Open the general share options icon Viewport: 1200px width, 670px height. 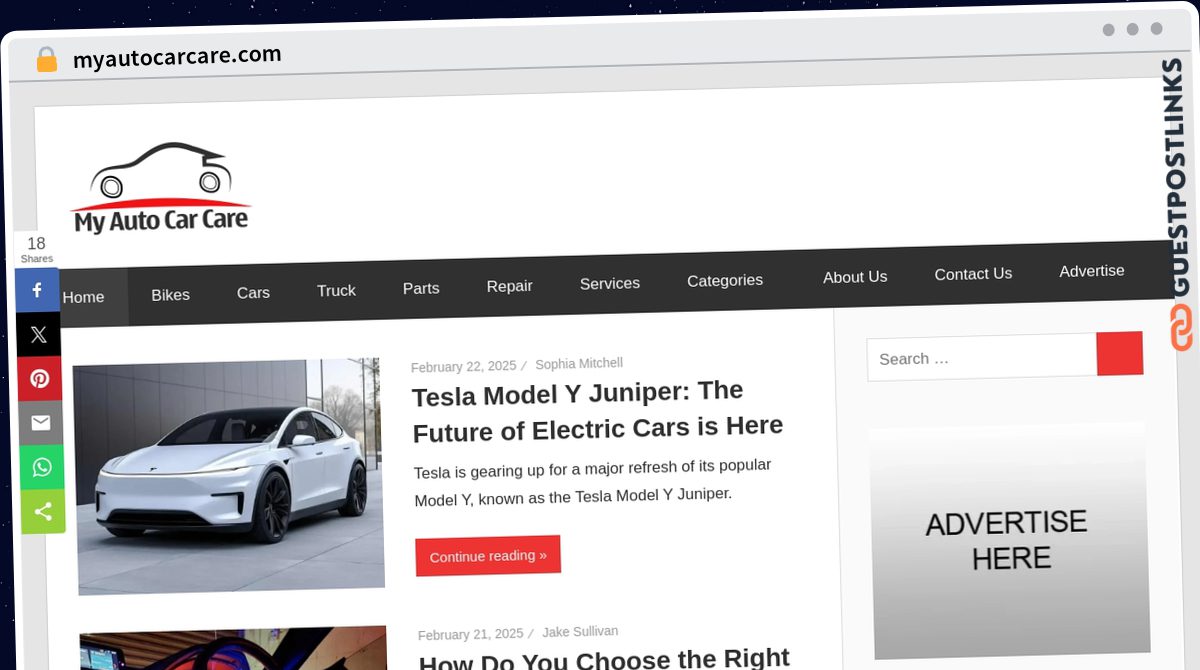42,512
